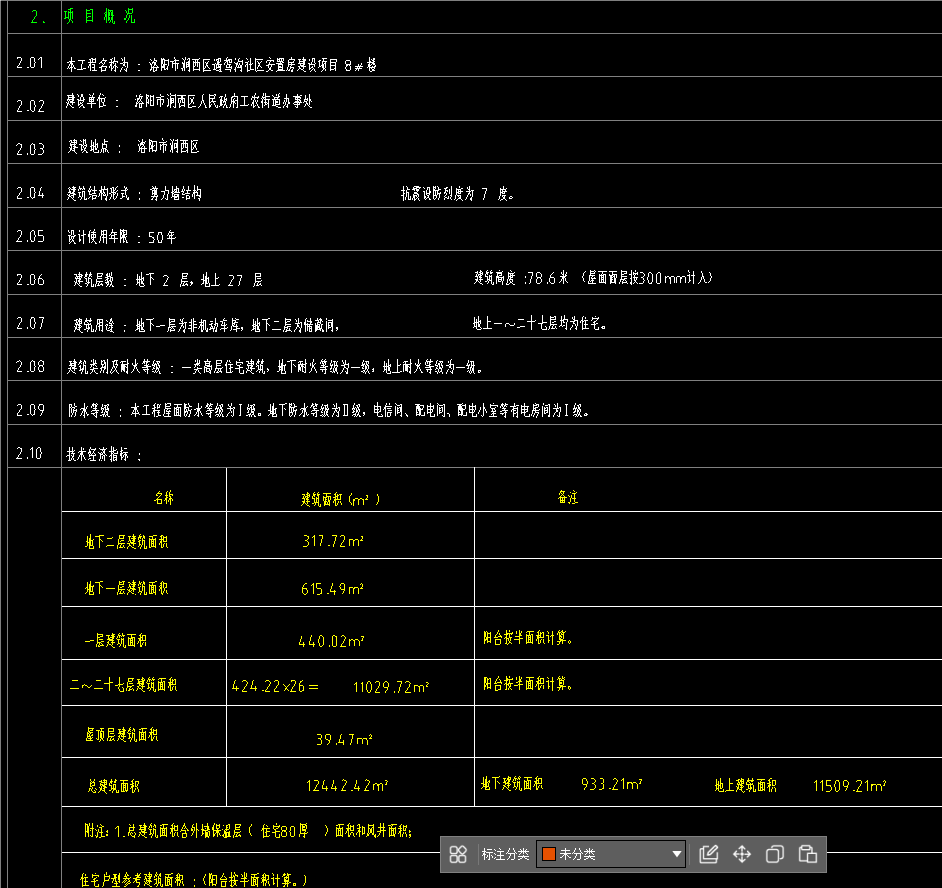
Task: Pick the 抗震设防烈度为 7 度 text
Action: [458, 193]
